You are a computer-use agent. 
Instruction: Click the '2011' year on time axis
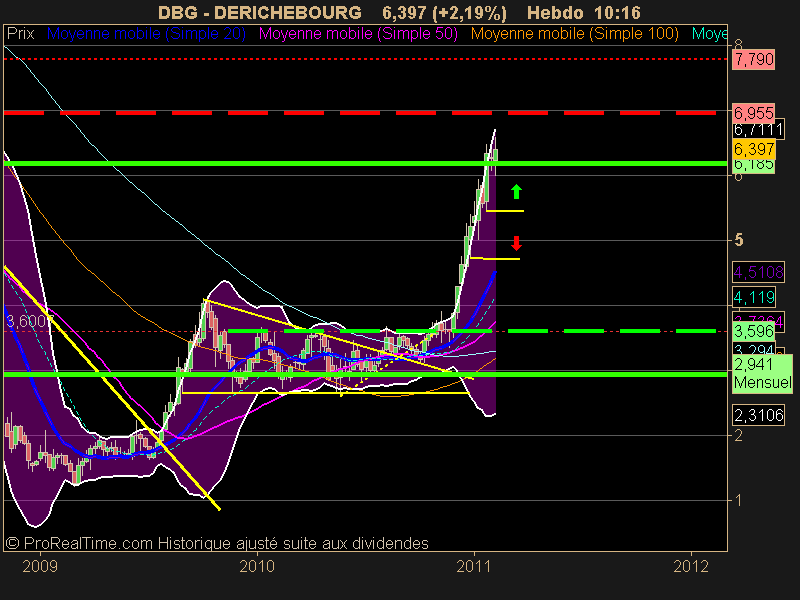point(474,566)
